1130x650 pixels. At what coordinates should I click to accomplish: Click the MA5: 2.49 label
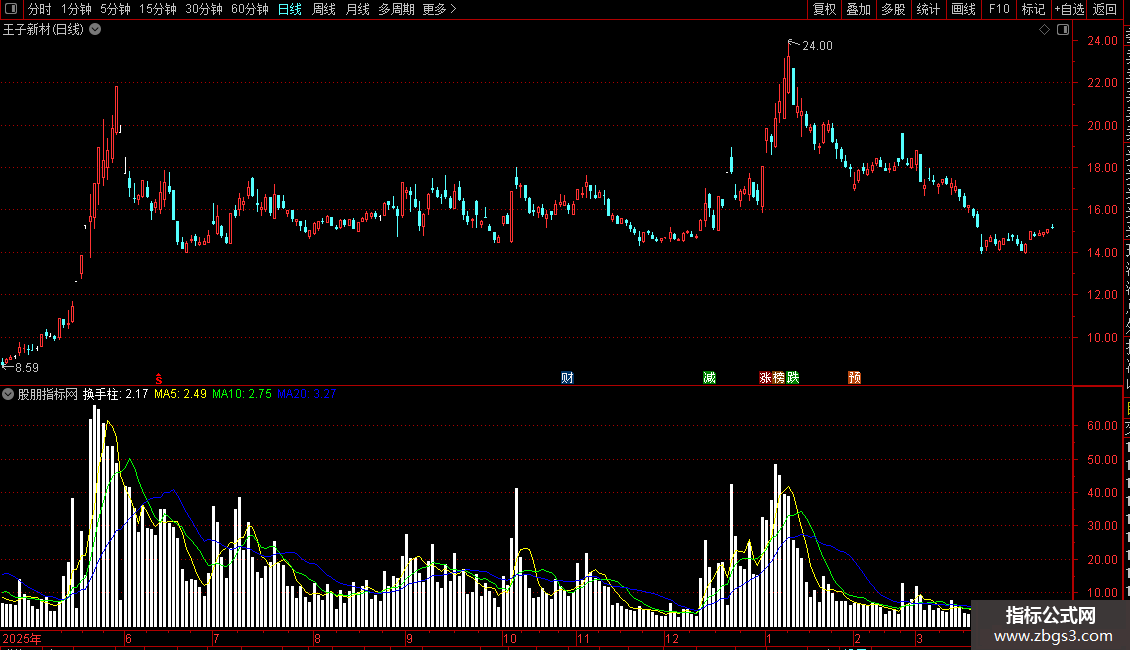pos(180,394)
